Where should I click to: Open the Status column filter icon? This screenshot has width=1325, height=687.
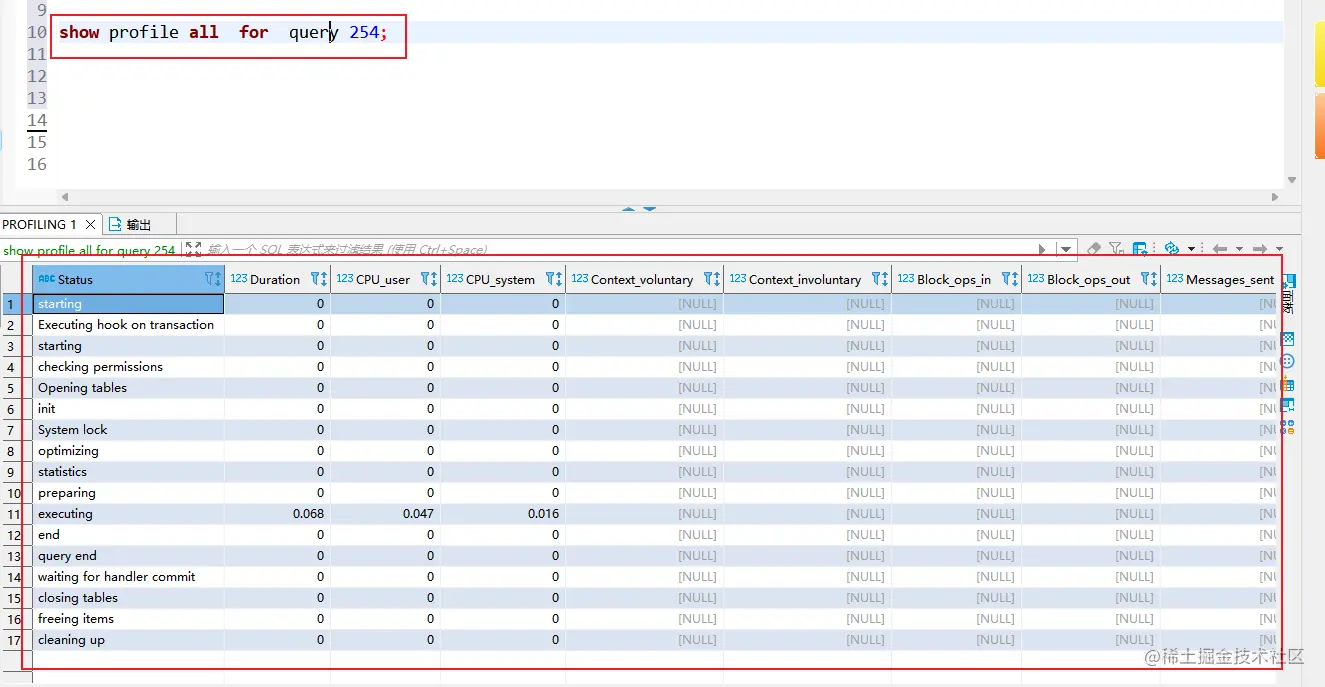coord(211,280)
